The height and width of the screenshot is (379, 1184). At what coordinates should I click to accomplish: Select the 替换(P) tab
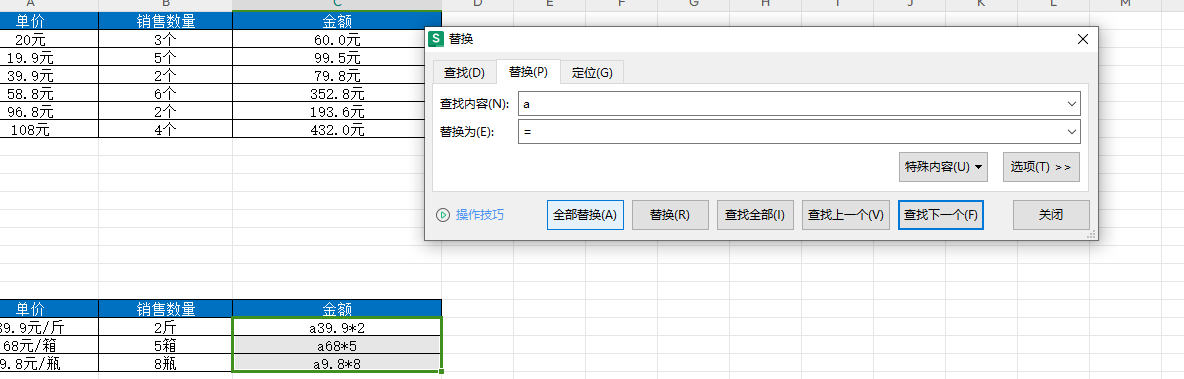529,72
